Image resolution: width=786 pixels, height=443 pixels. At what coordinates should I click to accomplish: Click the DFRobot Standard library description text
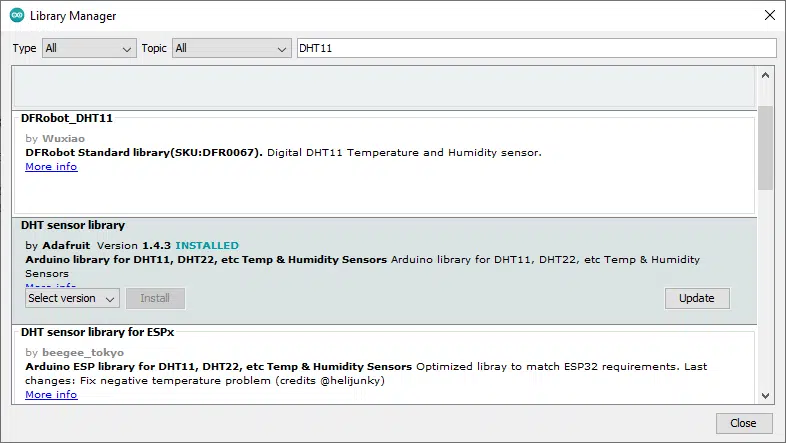(284, 153)
